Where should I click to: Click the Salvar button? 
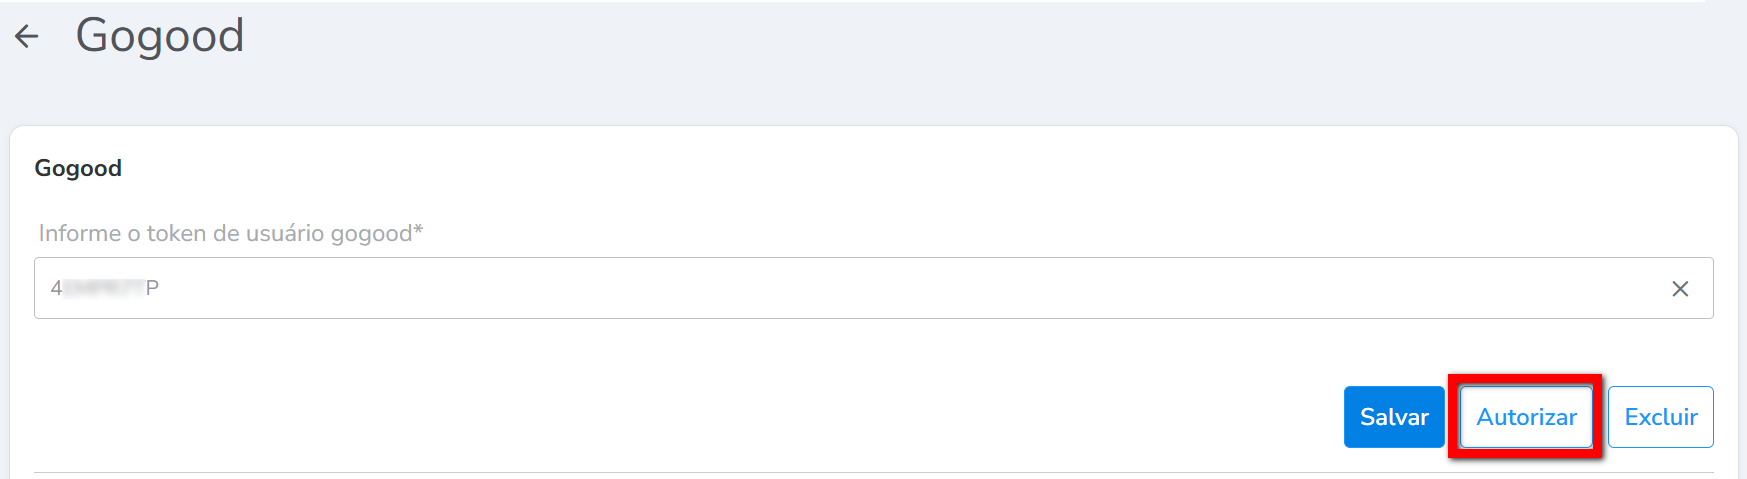1393,417
